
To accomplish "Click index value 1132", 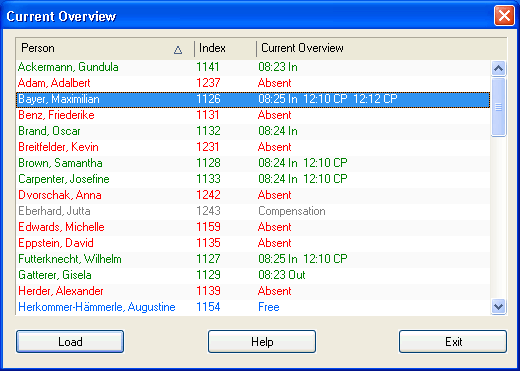I will click(x=208, y=131).
